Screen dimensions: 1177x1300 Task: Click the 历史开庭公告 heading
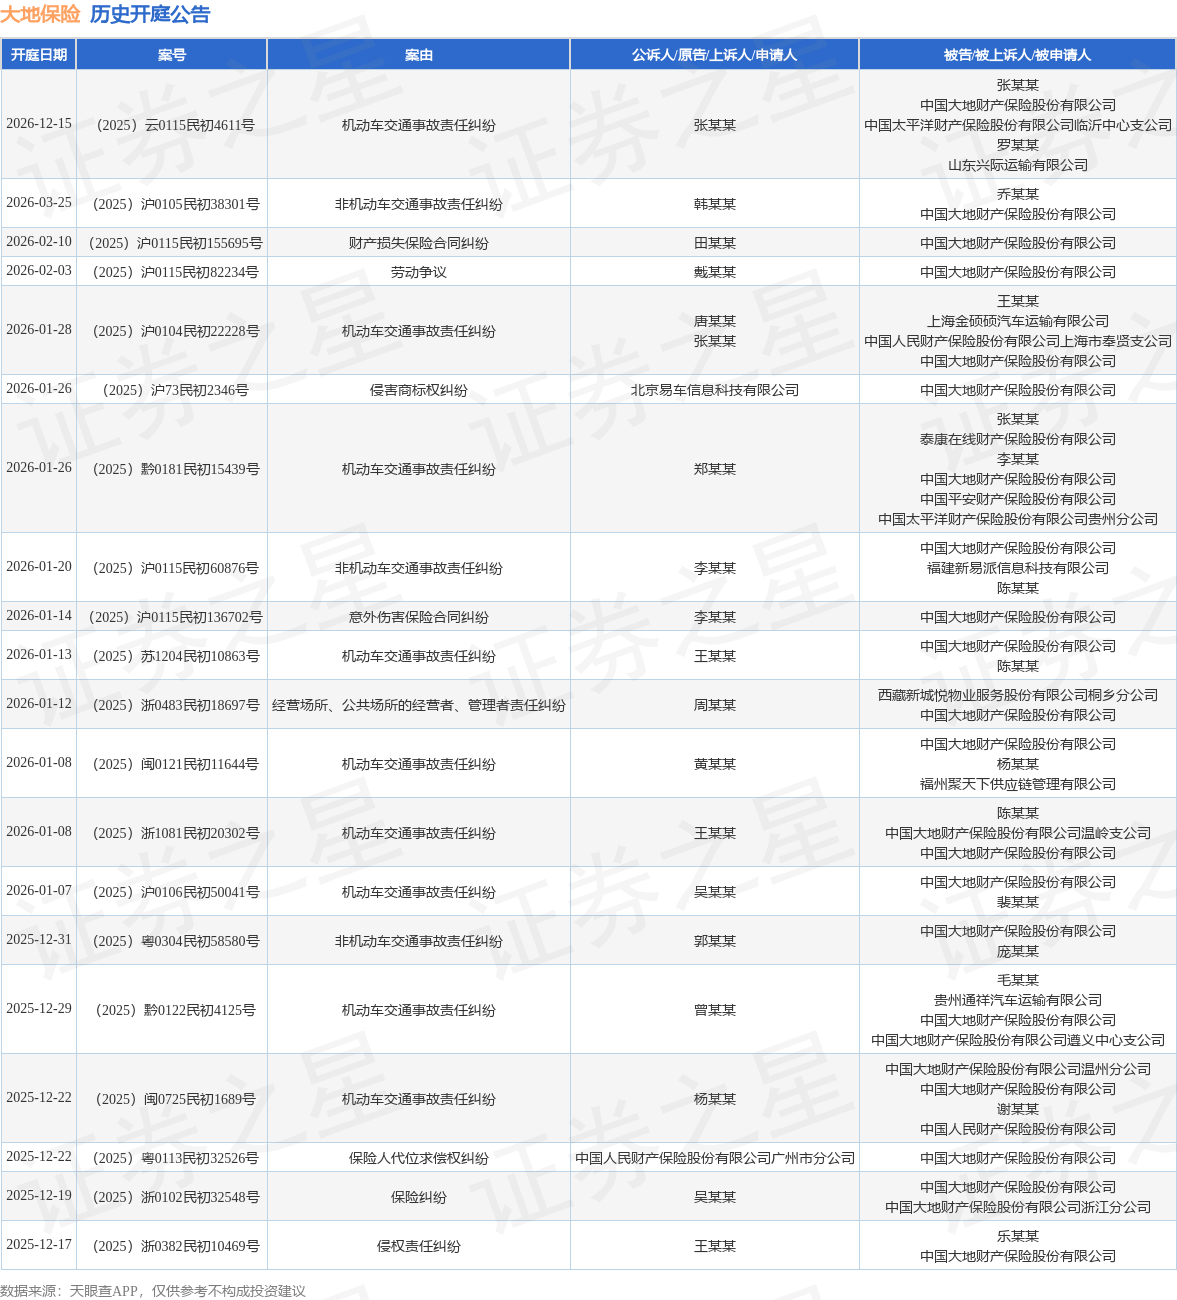point(150,14)
